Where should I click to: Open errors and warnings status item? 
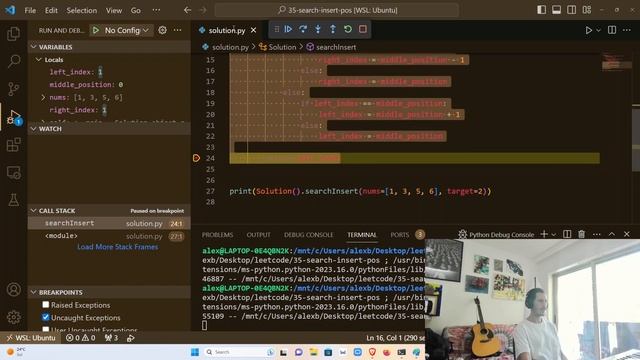click(80, 338)
